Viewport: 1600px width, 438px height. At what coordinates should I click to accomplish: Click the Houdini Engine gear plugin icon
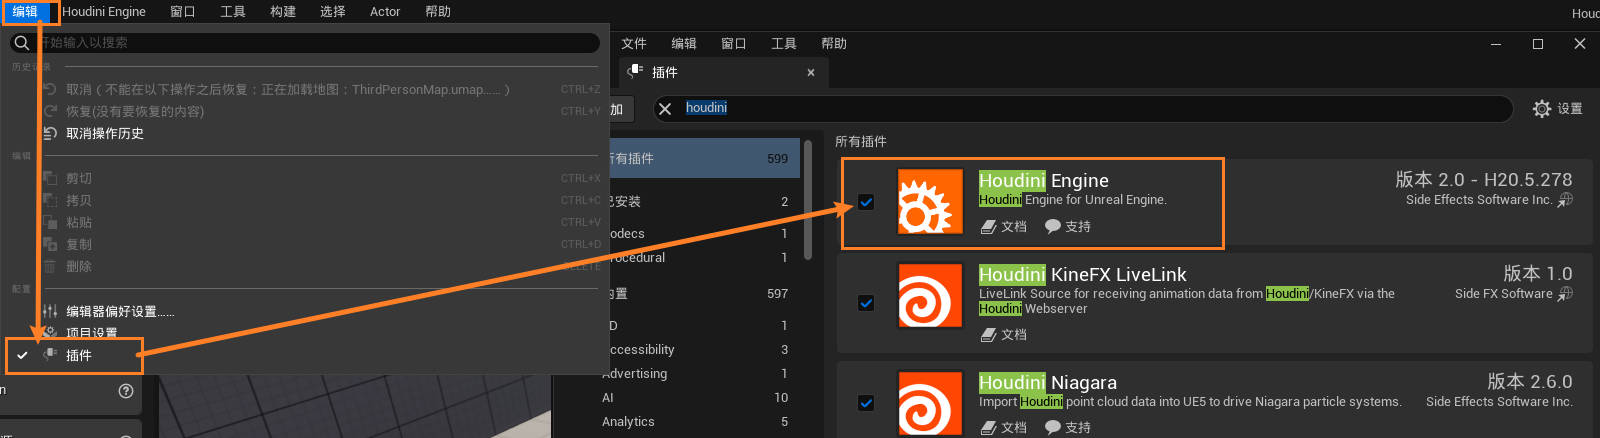930,201
